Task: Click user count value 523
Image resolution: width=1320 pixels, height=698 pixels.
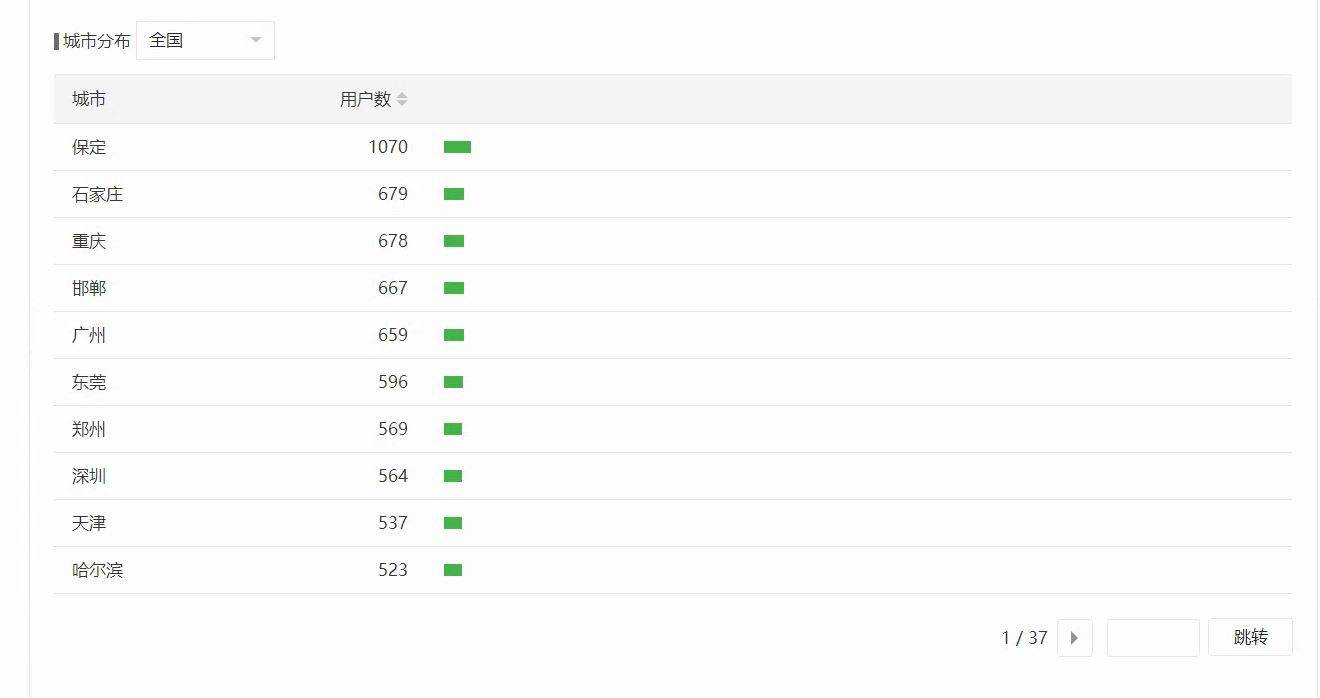Action: point(393,570)
